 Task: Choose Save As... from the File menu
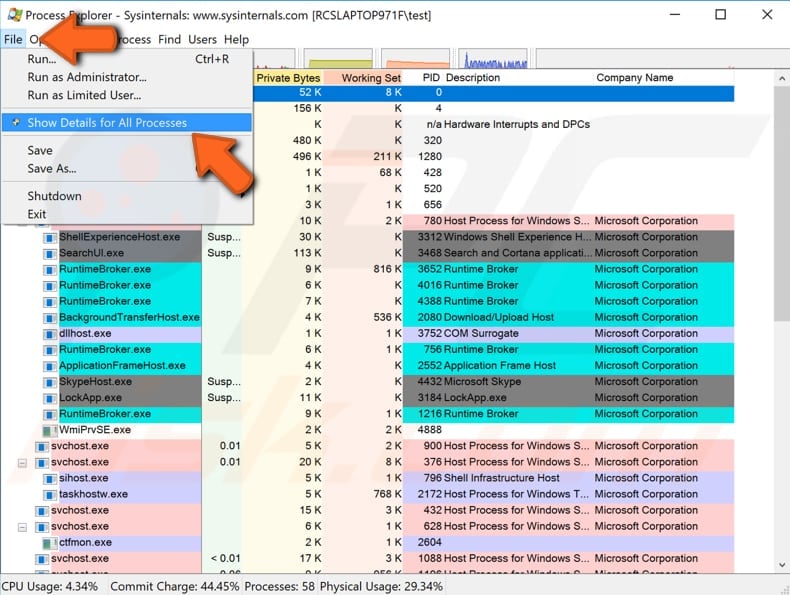click(127, 169)
